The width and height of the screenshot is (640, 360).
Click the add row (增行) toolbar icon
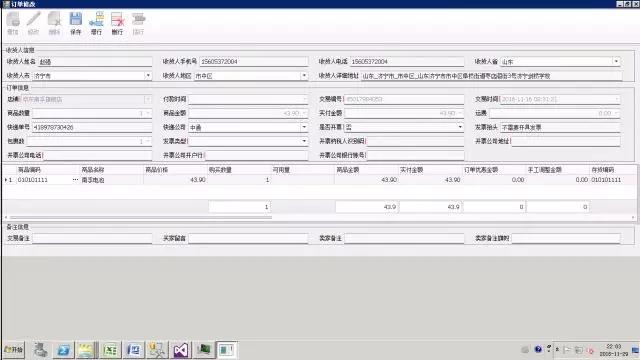[96, 23]
